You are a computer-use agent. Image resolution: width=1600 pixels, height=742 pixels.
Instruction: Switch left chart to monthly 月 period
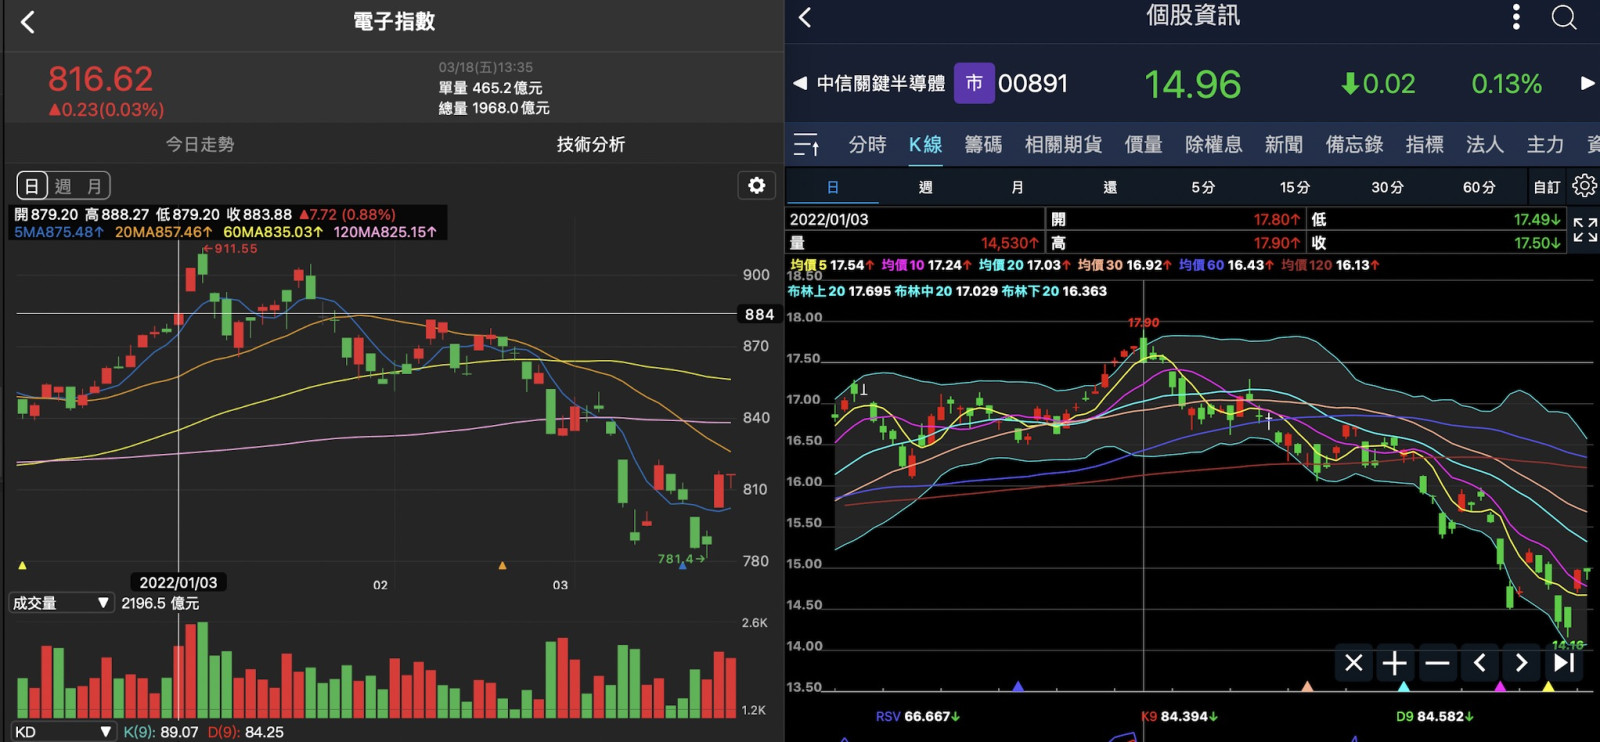coord(94,186)
